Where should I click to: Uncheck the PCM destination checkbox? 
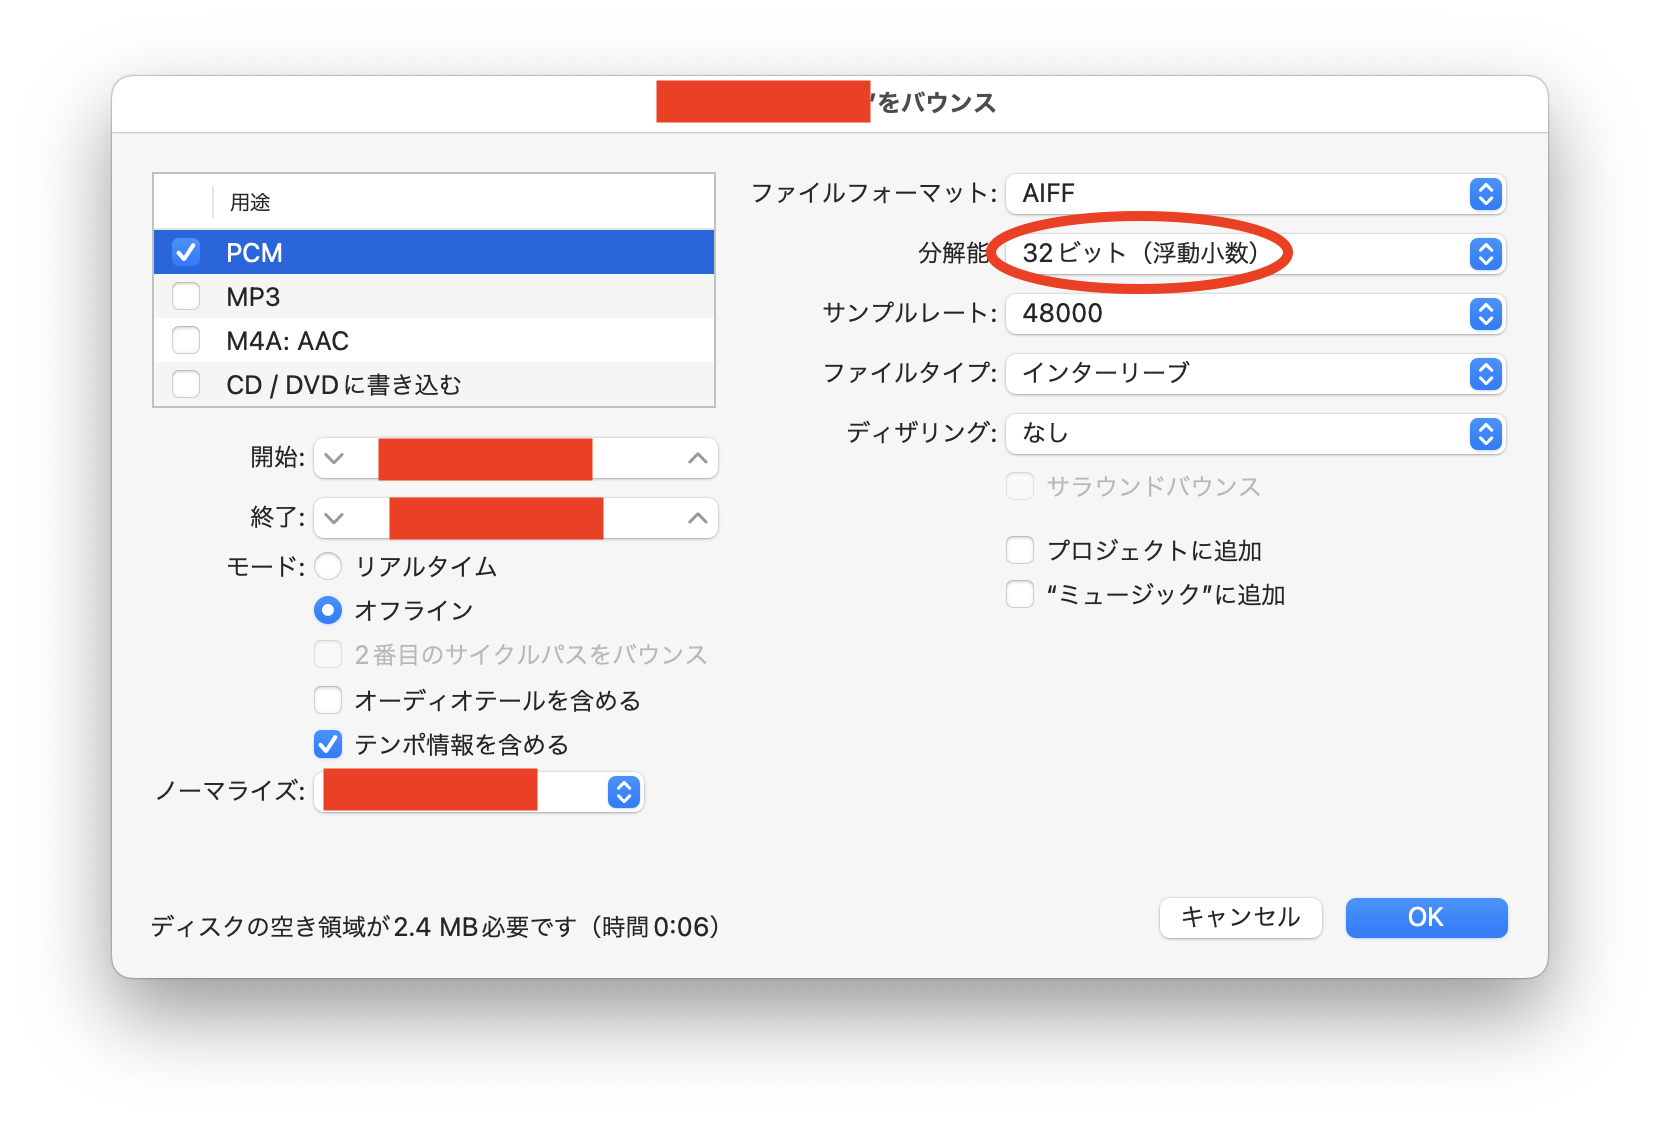187,252
